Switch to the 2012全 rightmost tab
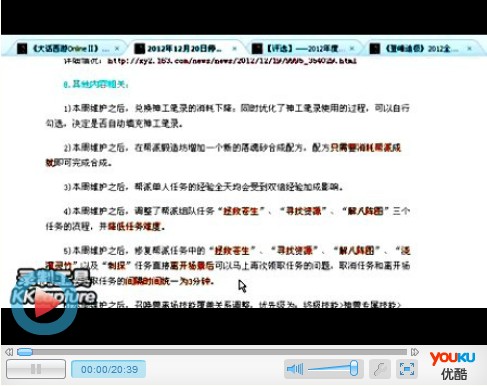Viewport: 487px width, 386px height. 423,49
